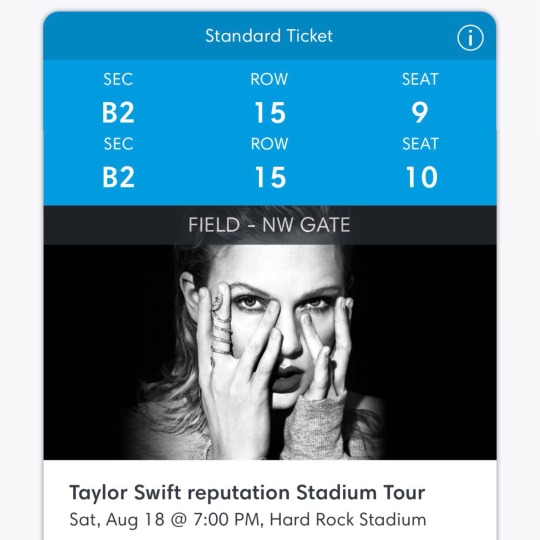Tap the Standard Ticket header
The width and height of the screenshot is (540, 540).
(269, 36)
